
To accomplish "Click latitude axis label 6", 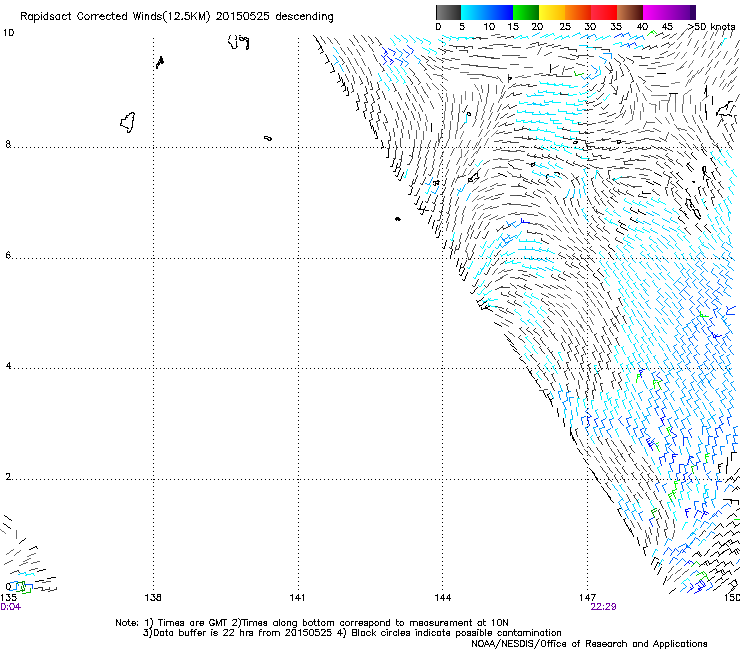I will (x=8, y=255).
